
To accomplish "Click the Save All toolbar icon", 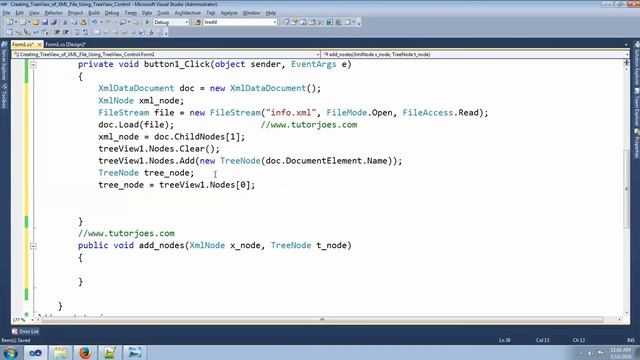I will (x=53, y=22).
